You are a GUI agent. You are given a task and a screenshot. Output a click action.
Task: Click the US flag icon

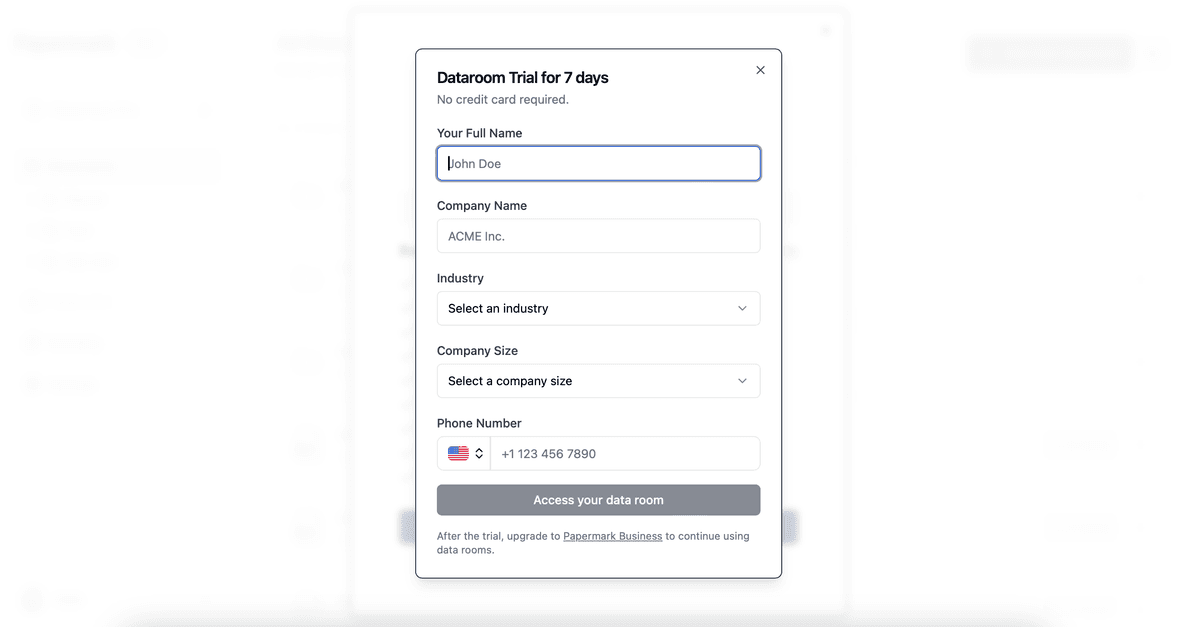(x=458, y=453)
